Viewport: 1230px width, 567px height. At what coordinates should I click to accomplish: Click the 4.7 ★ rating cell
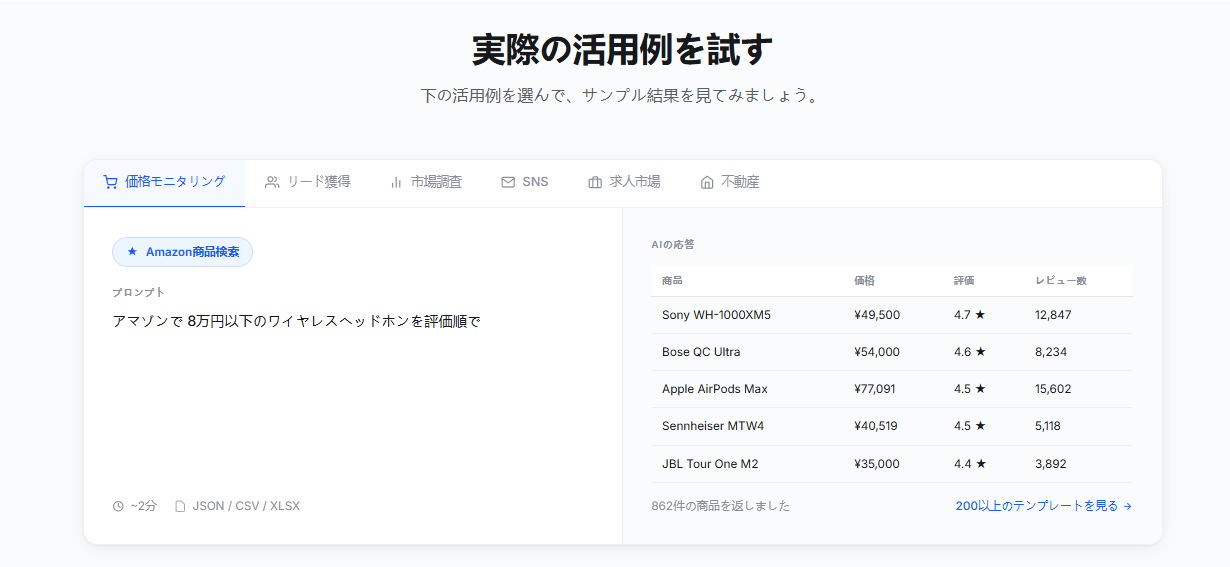(970, 315)
